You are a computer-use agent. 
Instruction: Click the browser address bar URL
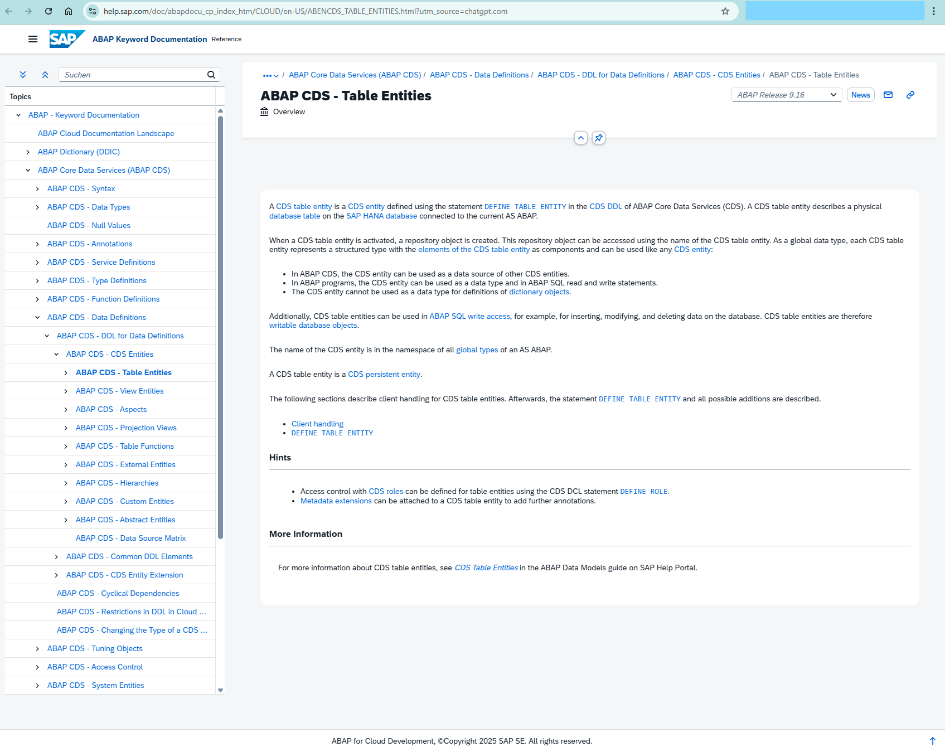tap(305, 11)
